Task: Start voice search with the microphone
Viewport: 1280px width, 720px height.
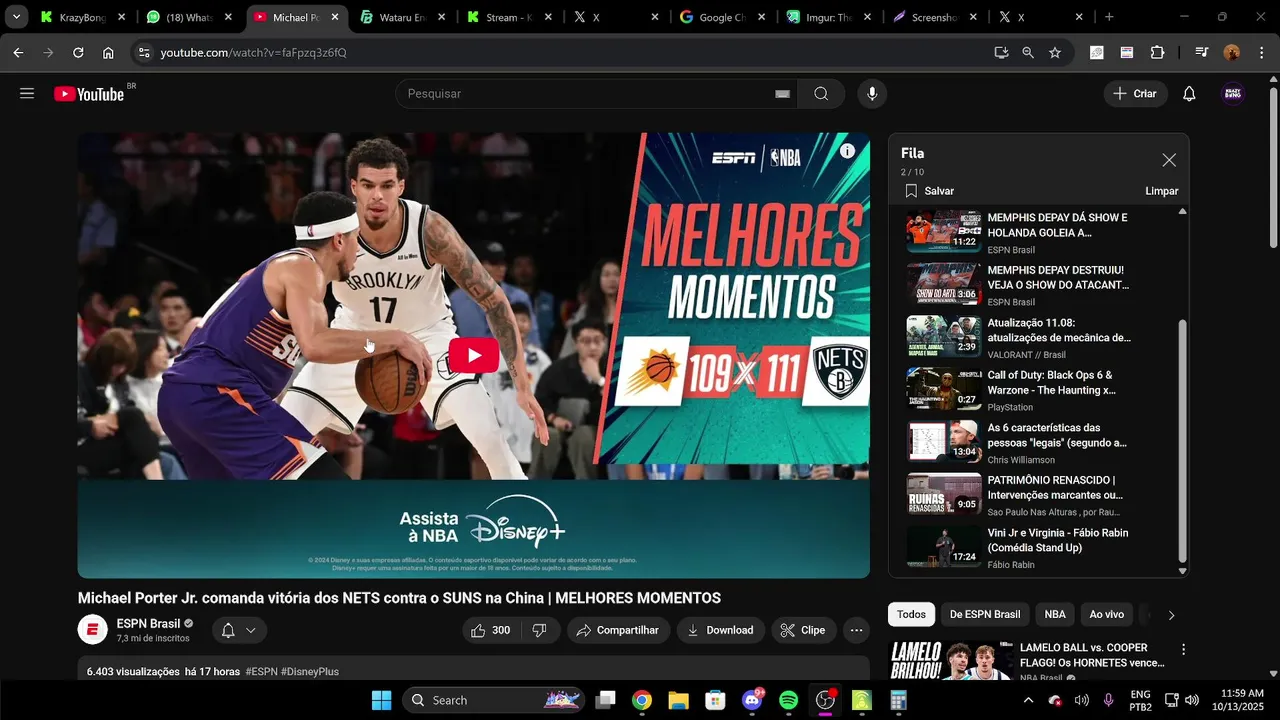Action: [x=872, y=94]
